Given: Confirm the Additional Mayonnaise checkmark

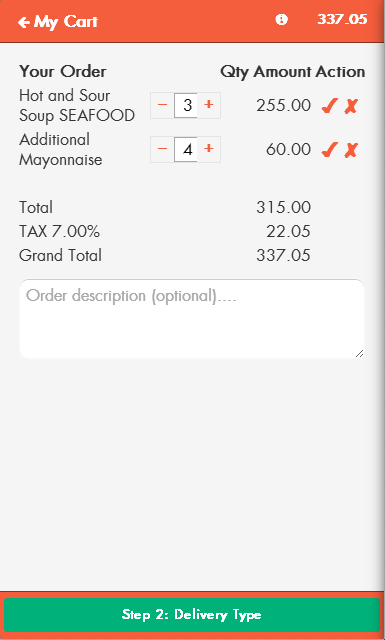Looking at the screenshot, I should pyautogui.click(x=329, y=150).
